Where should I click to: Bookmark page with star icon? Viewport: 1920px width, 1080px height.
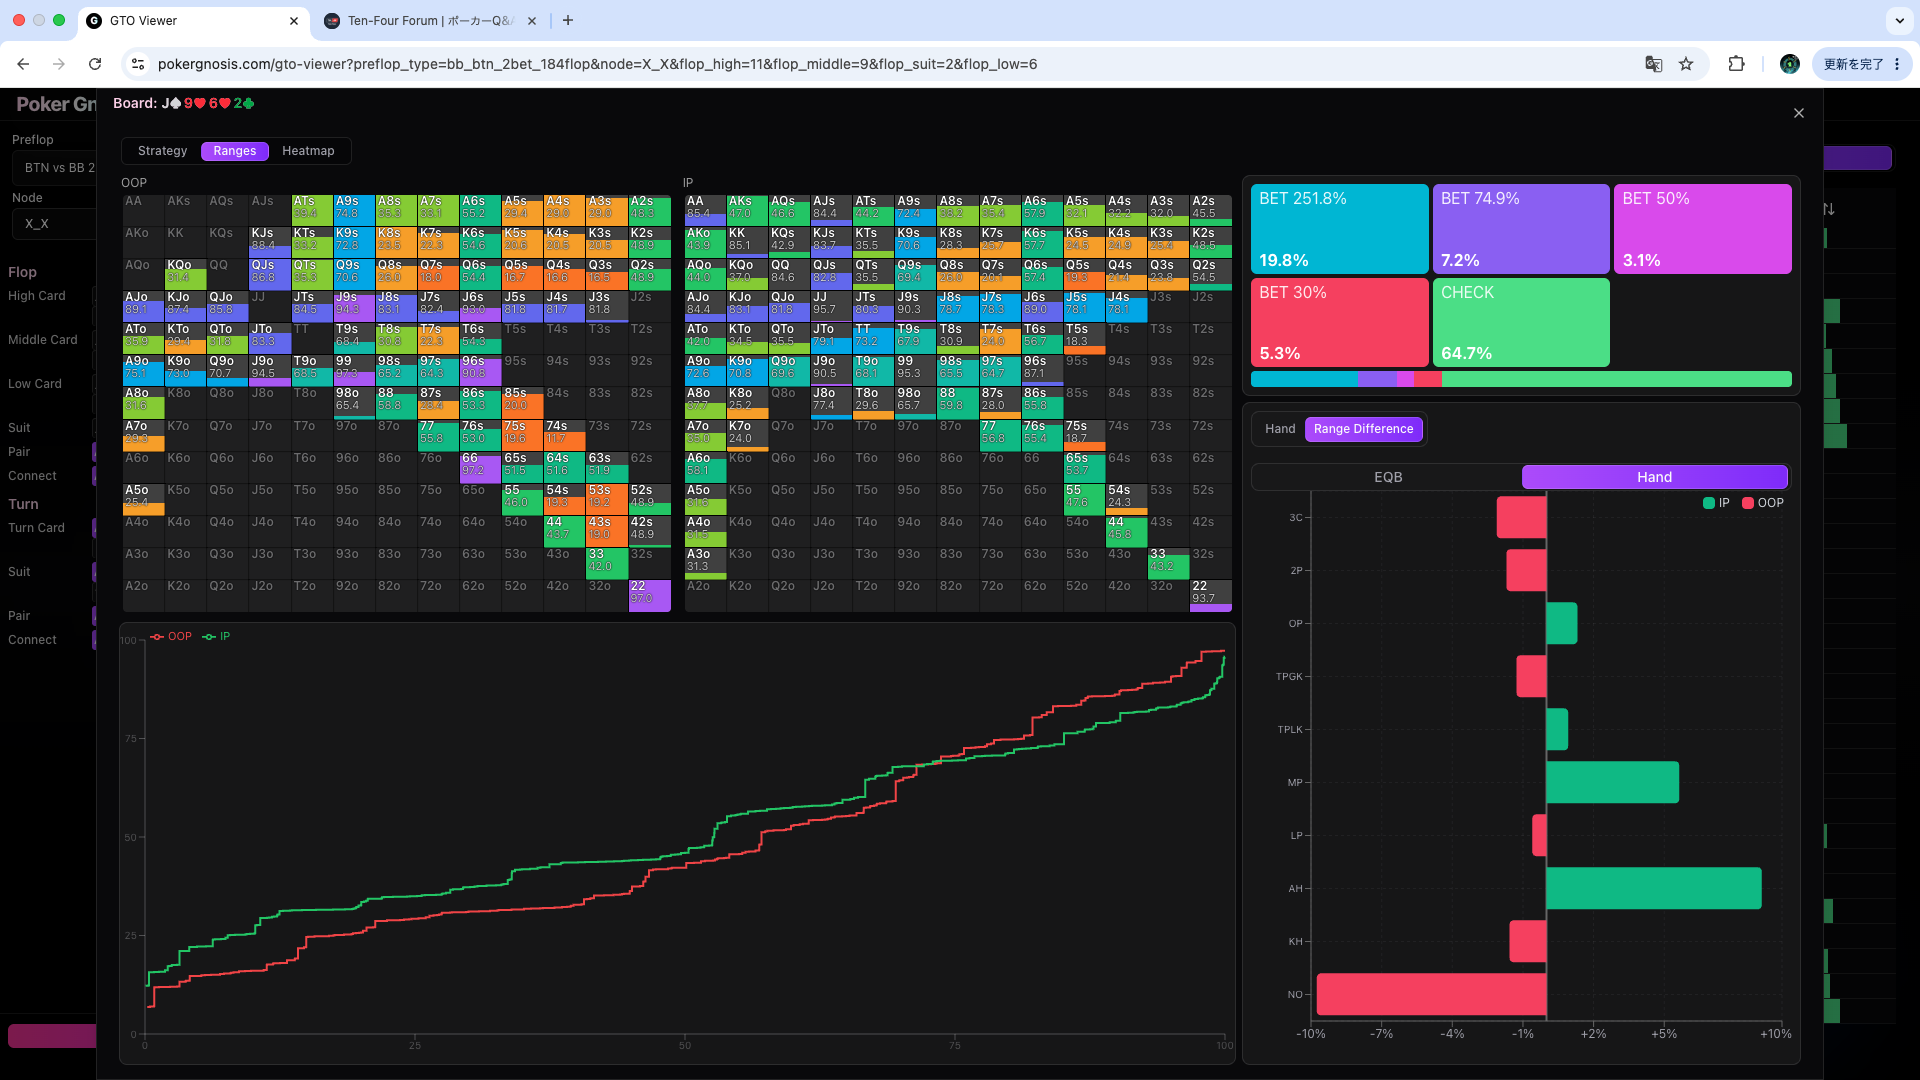[1686, 64]
